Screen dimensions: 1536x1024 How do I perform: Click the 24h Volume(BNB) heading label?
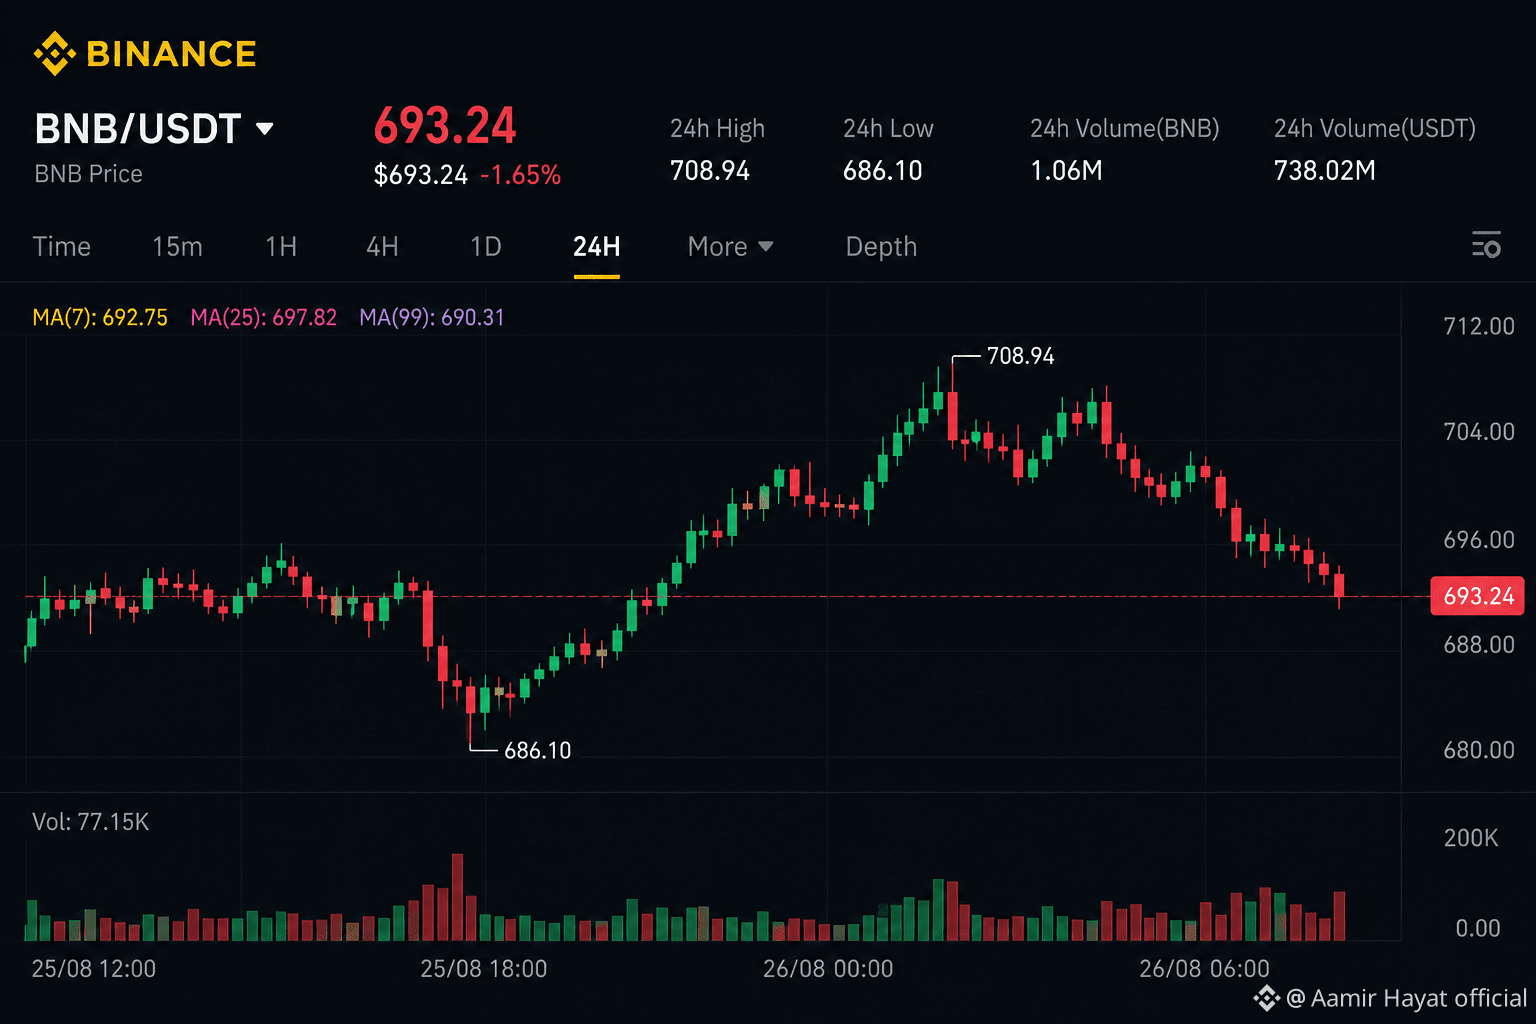(1125, 129)
